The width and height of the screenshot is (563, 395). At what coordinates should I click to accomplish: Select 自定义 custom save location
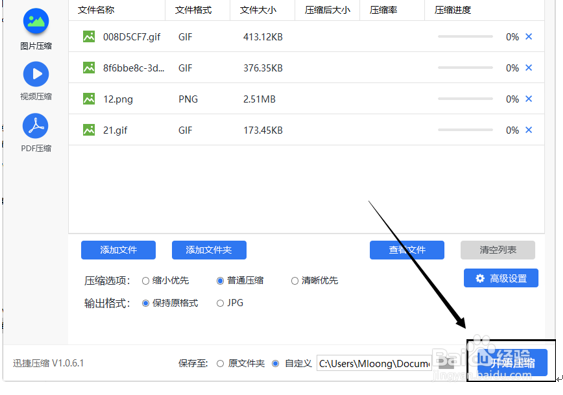pos(292,363)
